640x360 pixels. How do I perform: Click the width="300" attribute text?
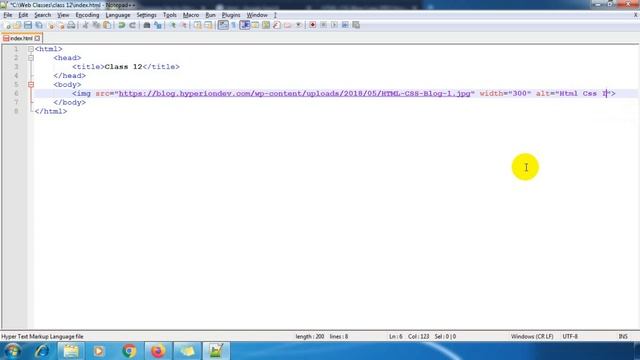(505, 93)
